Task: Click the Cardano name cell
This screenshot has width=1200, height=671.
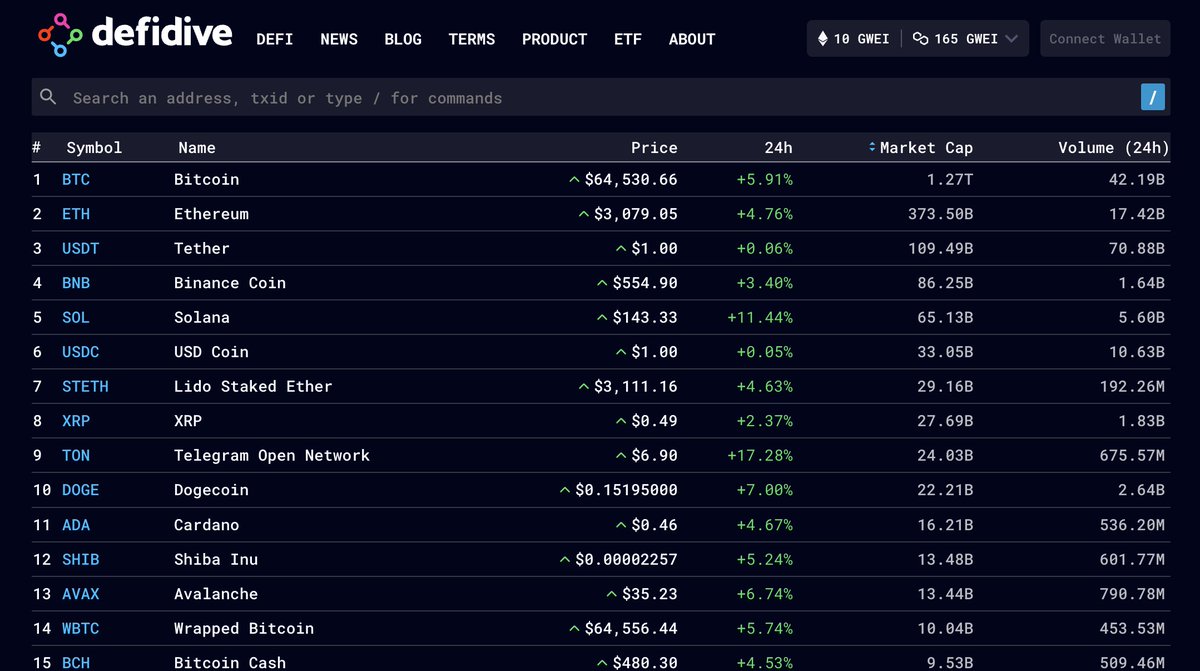Action: [207, 525]
